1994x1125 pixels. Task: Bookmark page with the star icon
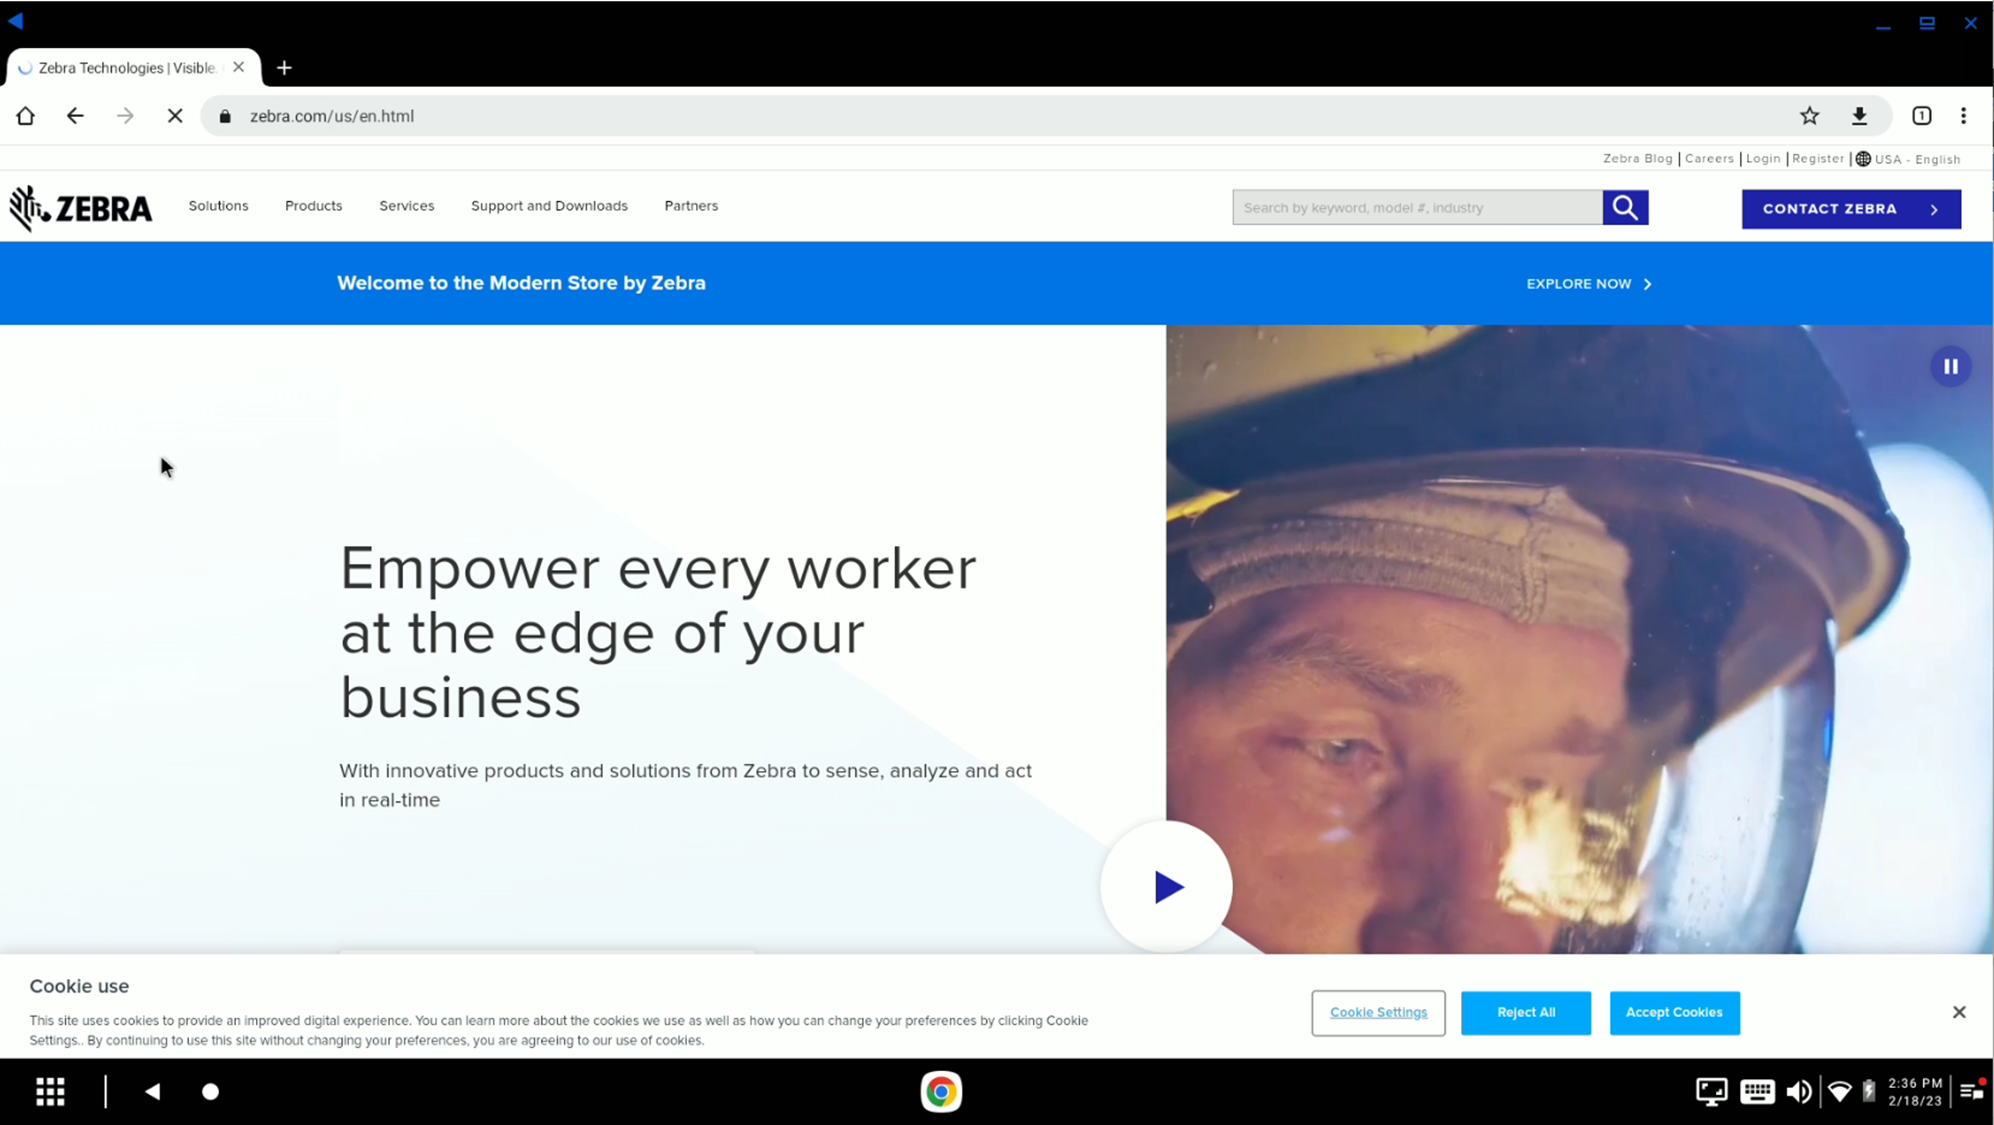tap(1809, 116)
